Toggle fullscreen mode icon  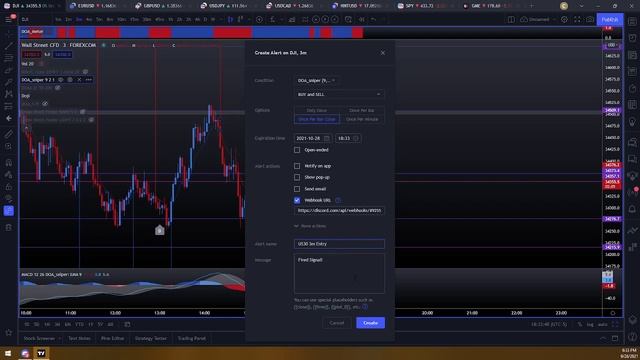pyautogui.click(x=577, y=20)
